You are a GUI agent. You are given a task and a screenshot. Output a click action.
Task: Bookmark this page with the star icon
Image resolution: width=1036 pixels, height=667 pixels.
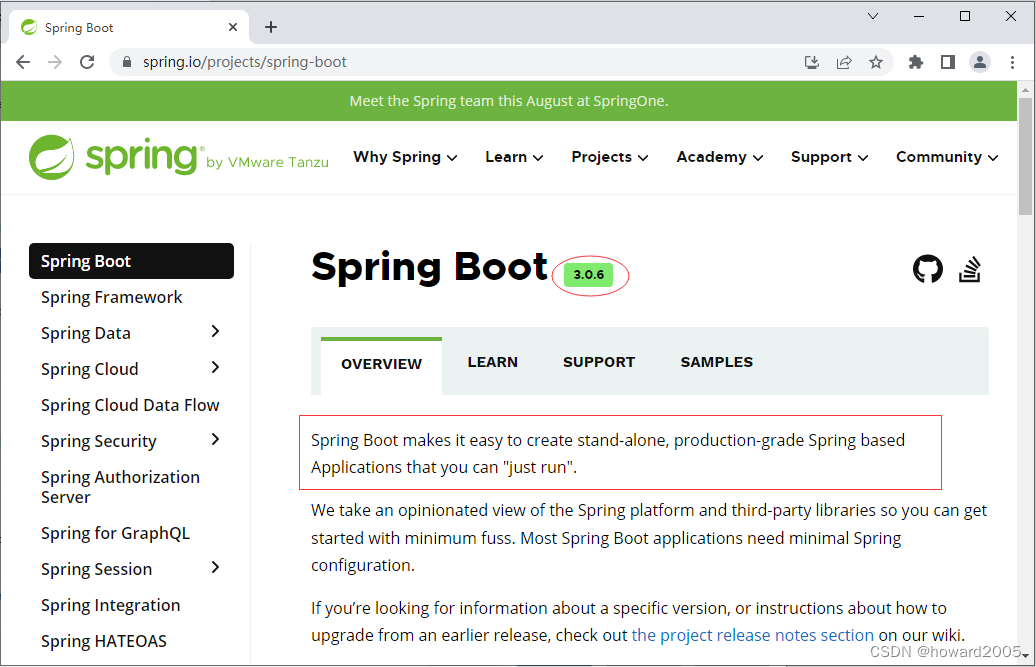tap(876, 62)
